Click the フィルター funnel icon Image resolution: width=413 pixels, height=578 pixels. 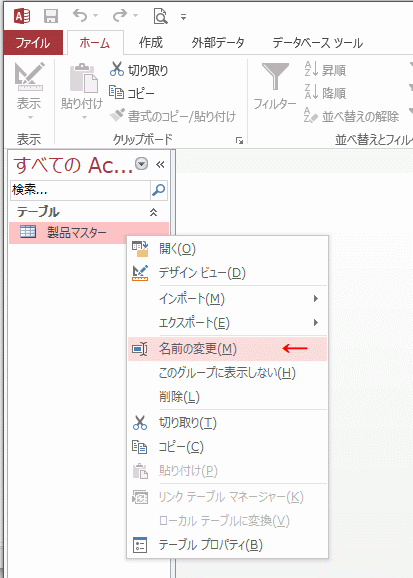[275, 76]
